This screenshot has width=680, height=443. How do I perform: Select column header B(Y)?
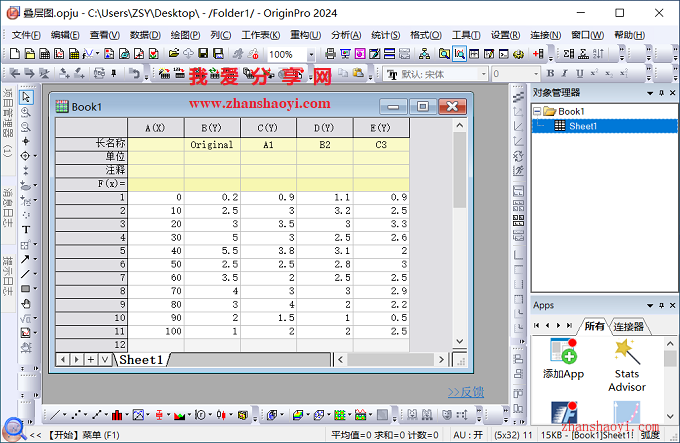212,128
